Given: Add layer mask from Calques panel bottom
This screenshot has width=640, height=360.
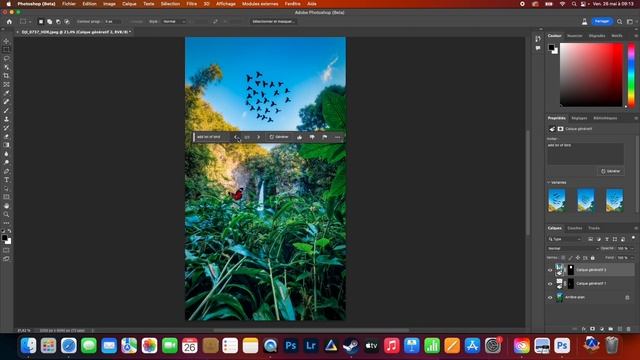Looking at the screenshot, I should point(593,329).
